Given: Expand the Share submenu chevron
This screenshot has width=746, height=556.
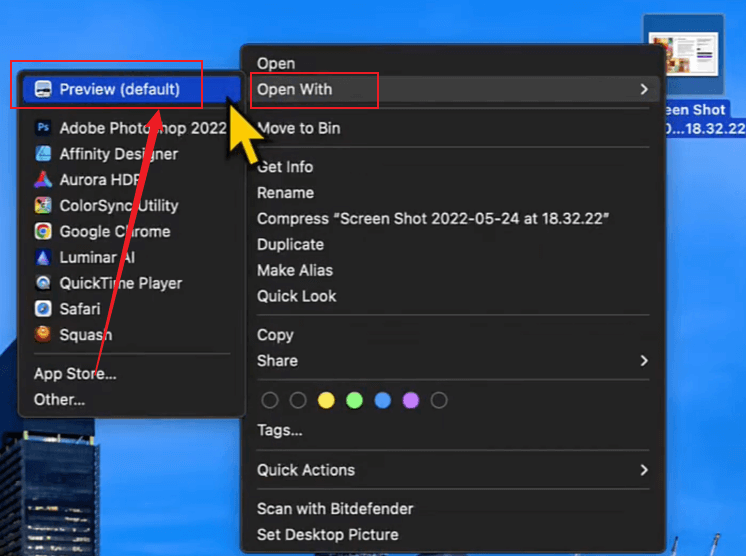Looking at the screenshot, I should pyautogui.click(x=644, y=361).
